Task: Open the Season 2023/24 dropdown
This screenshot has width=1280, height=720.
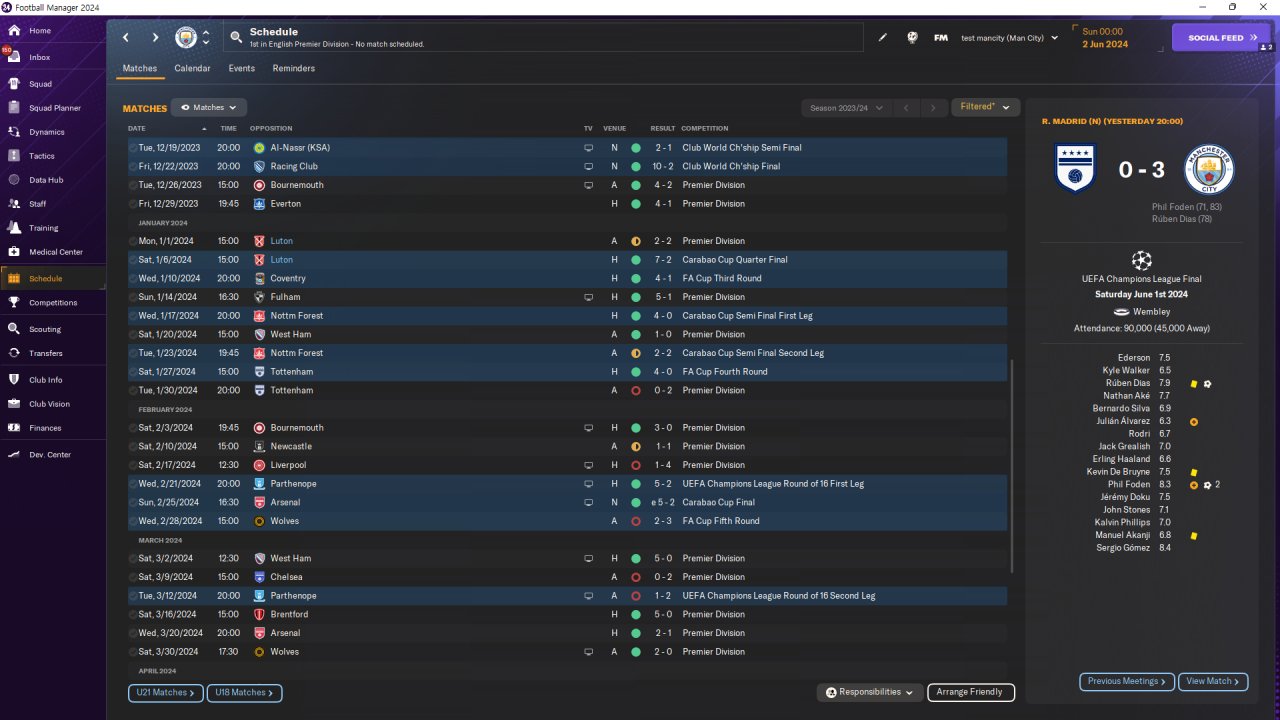Action: [x=844, y=108]
